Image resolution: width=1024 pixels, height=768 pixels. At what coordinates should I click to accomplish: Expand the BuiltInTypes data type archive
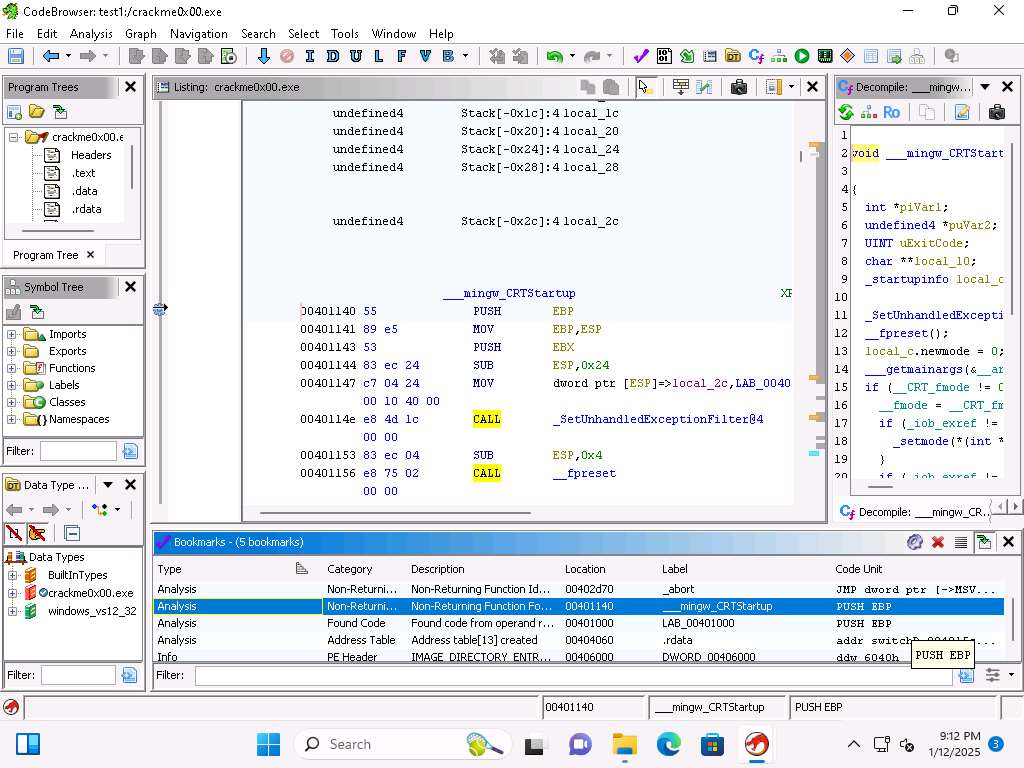[x=12, y=575]
